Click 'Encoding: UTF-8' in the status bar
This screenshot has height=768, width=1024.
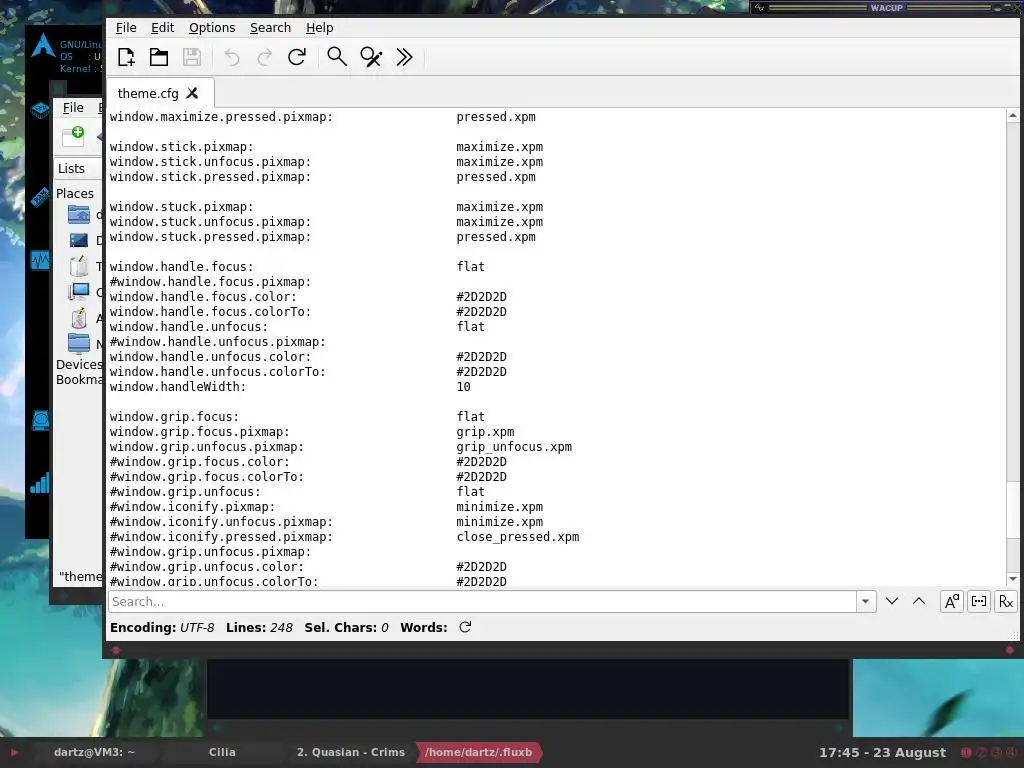click(x=162, y=628)
